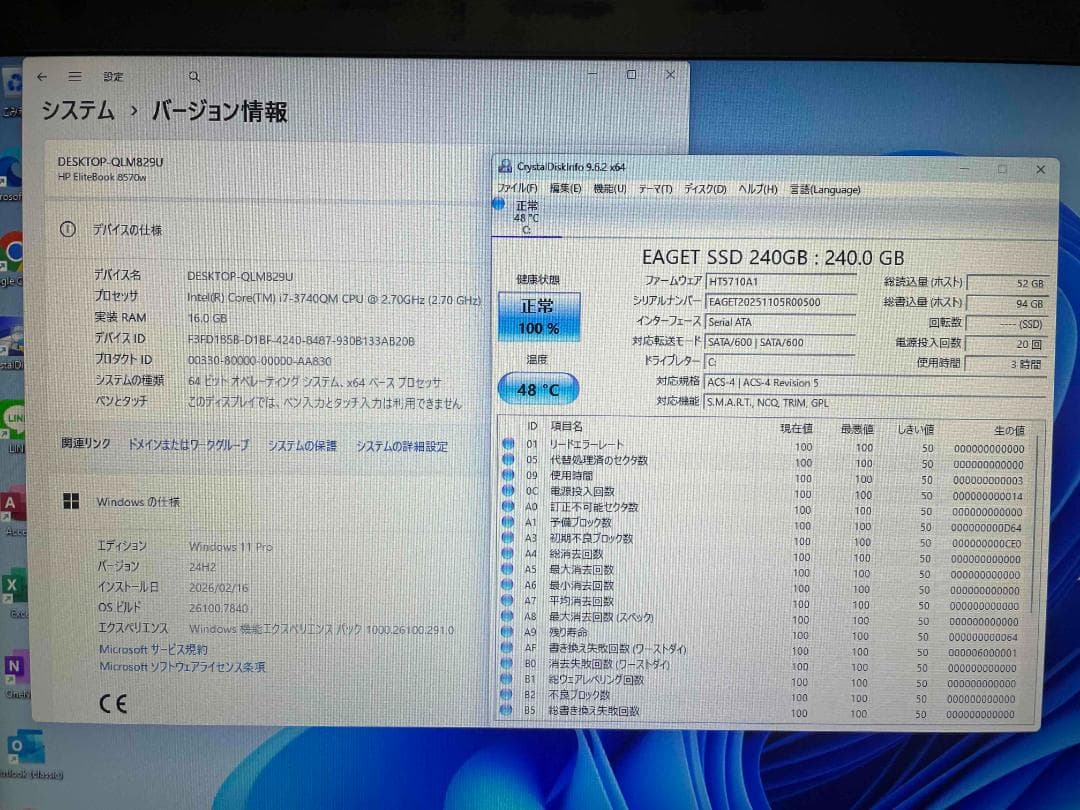The height and width of the screenshot is (810, 1080).
Task: Click the 生の値 column header
Action: click(x=1009, y=430)
